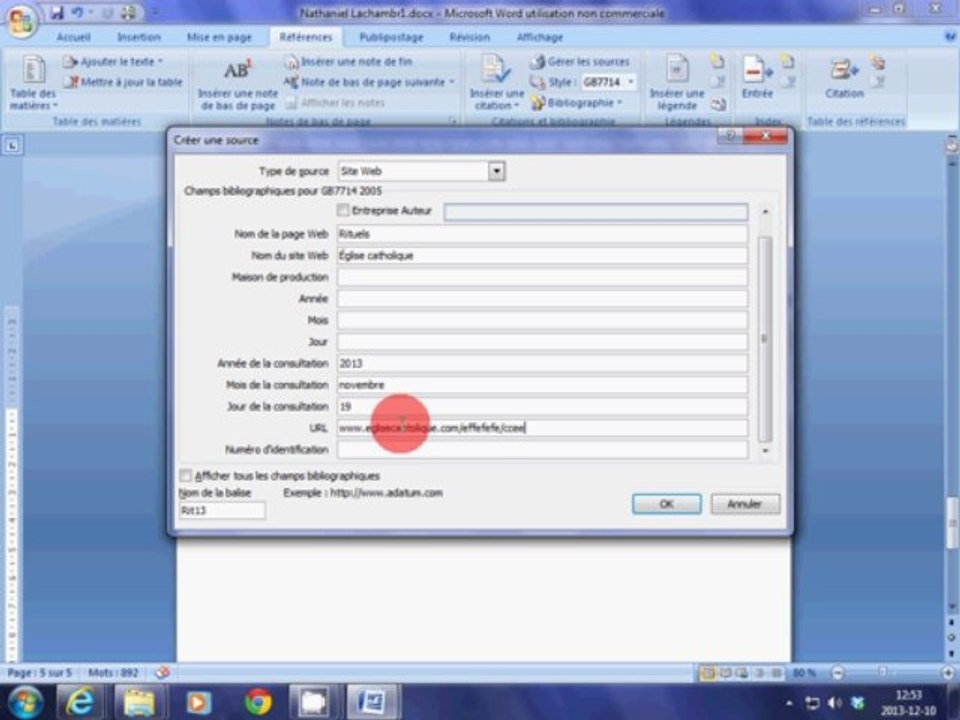The width and height of the screenshot is (960, 720).
Task: Open the Révision tab
Action: 469,37
